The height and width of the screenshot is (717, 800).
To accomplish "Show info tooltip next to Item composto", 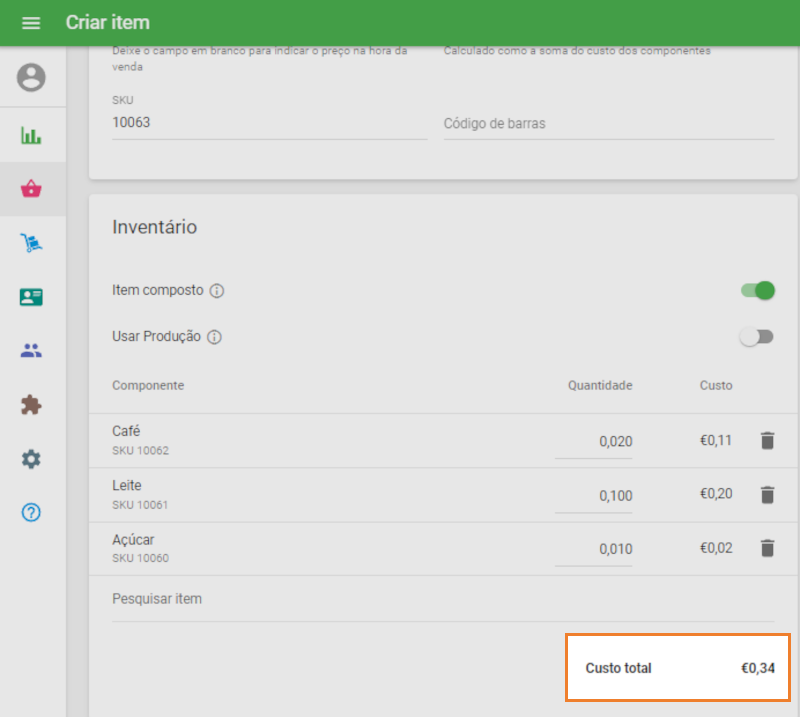I will click(217, 291).
